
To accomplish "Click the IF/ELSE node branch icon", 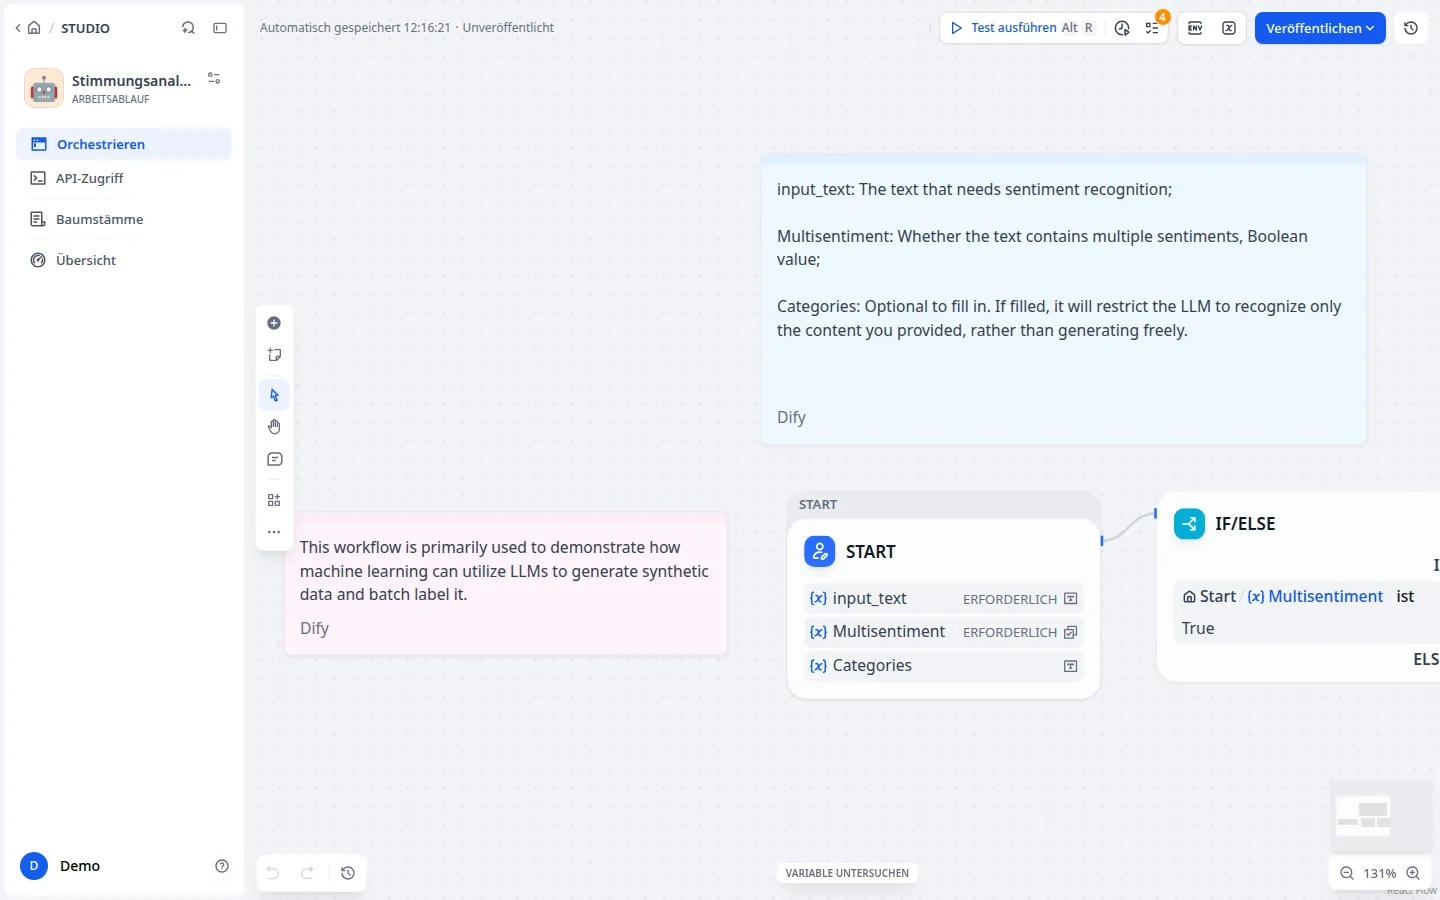I will pos(1189,523).
